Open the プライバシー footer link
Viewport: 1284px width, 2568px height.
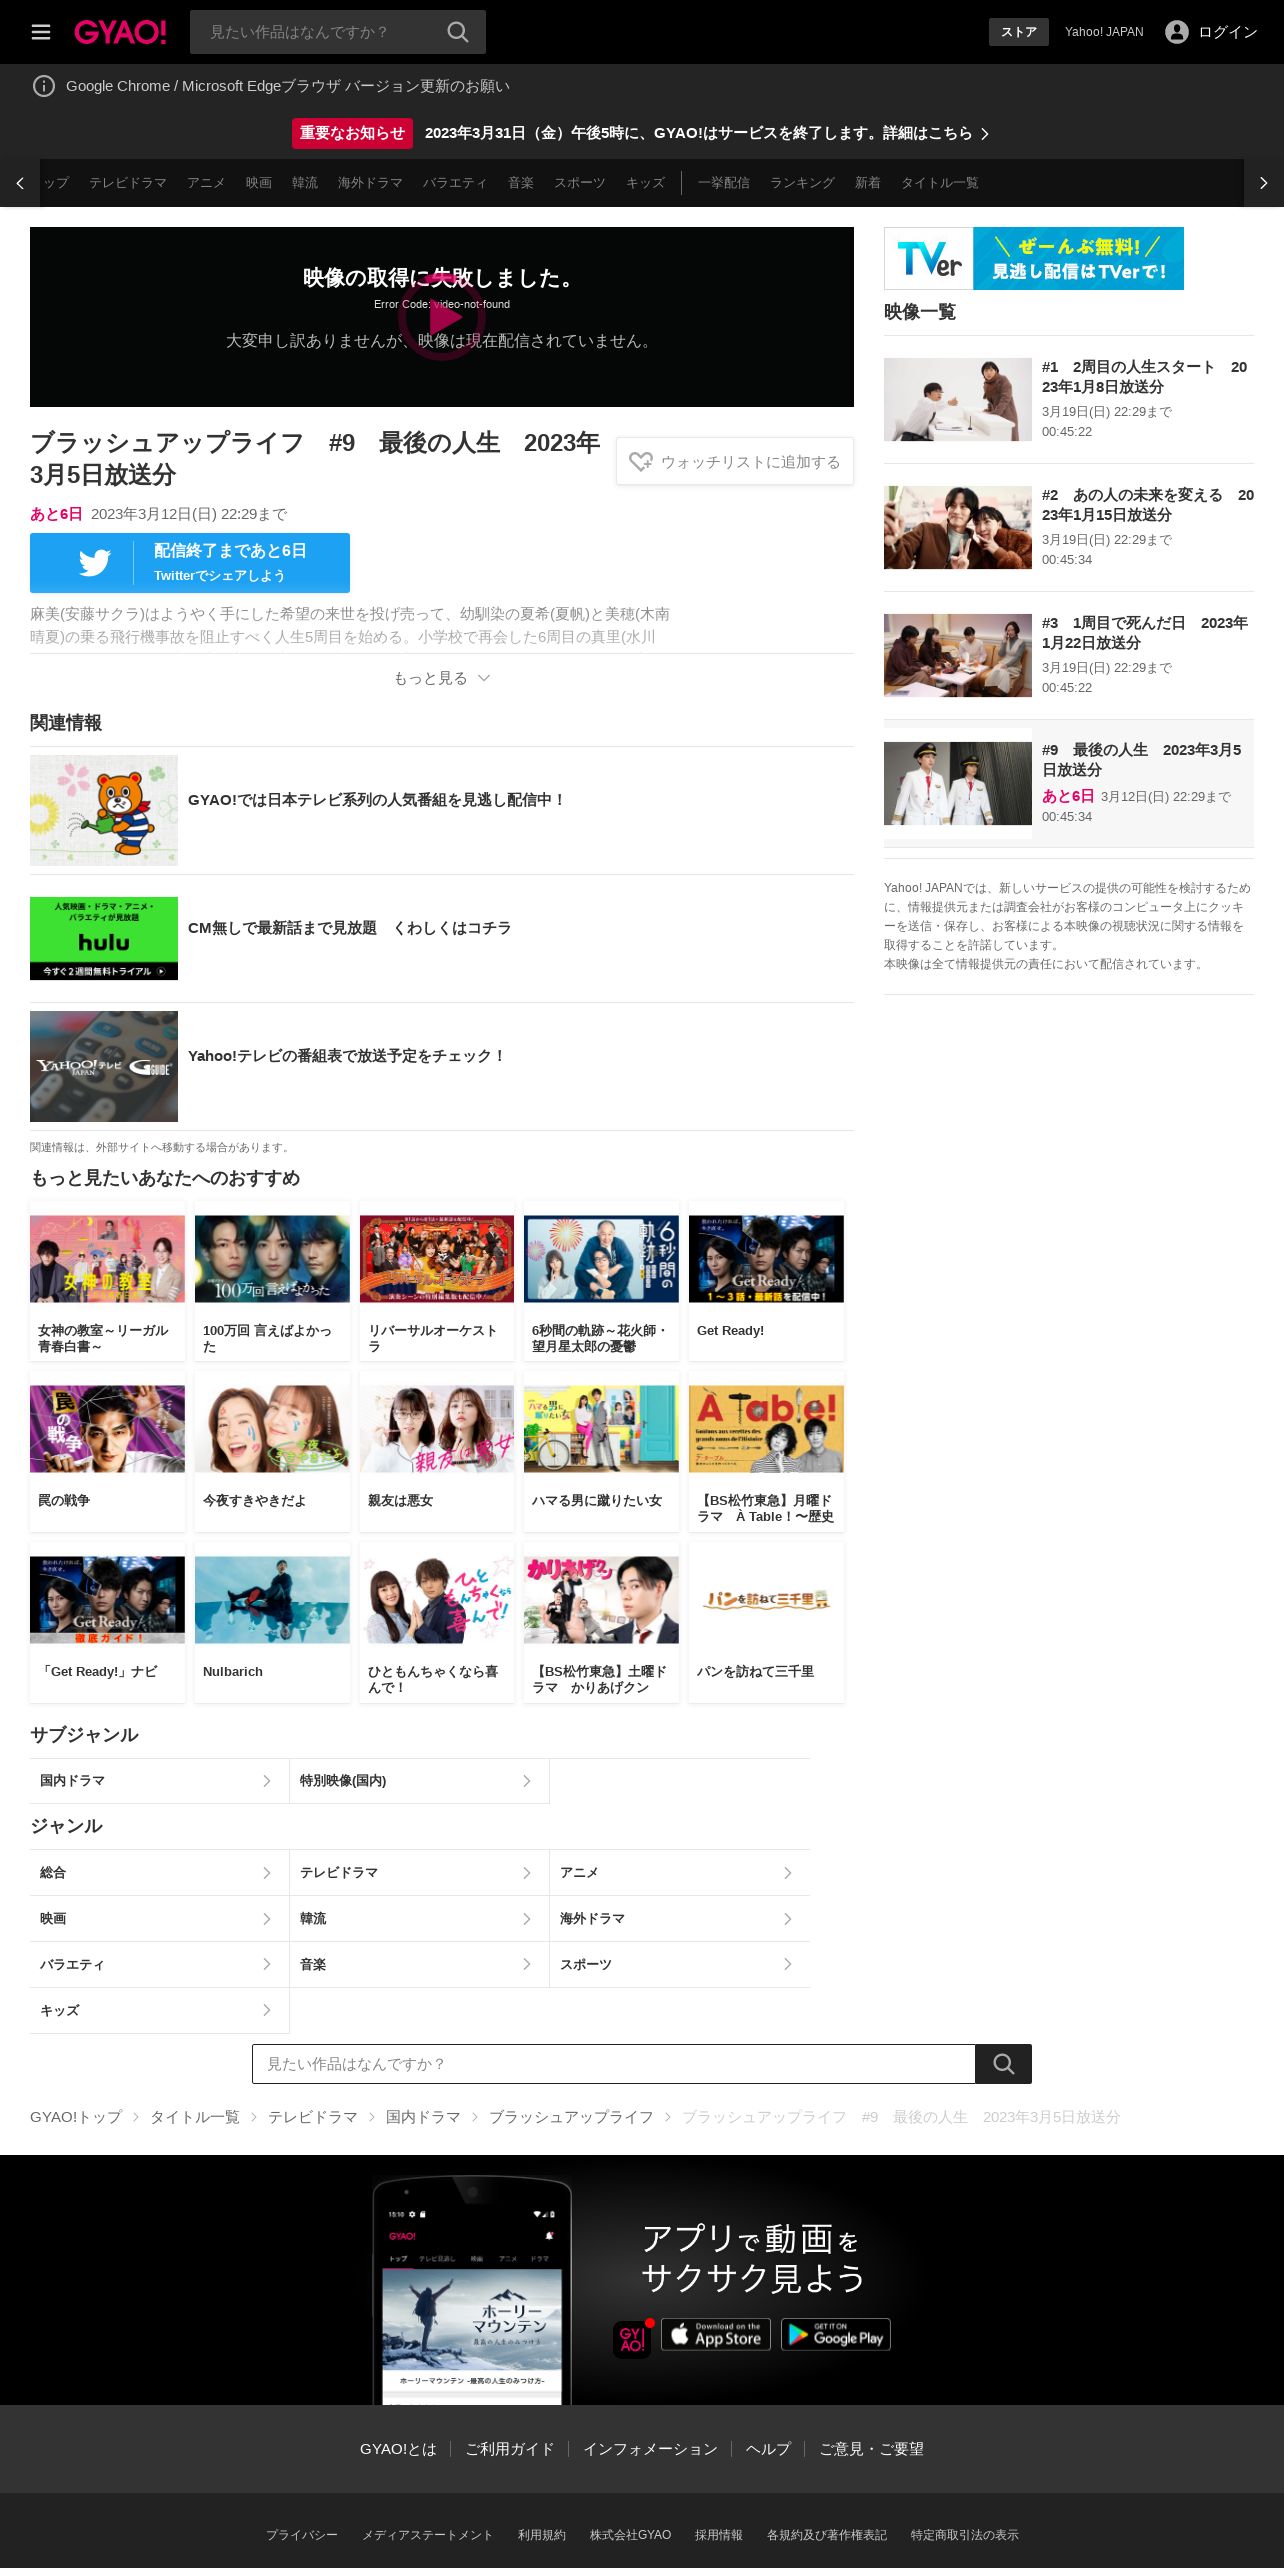[x=302, y=2535]
